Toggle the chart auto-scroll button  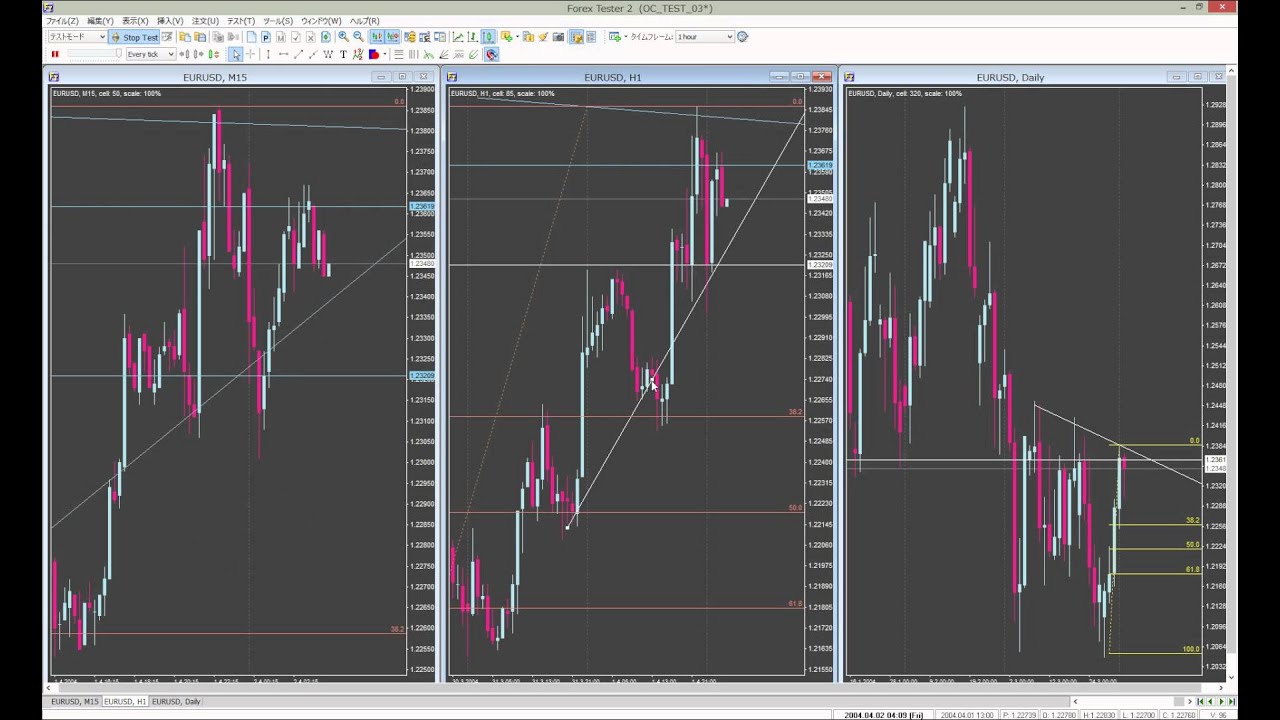[x=377, y=37]
